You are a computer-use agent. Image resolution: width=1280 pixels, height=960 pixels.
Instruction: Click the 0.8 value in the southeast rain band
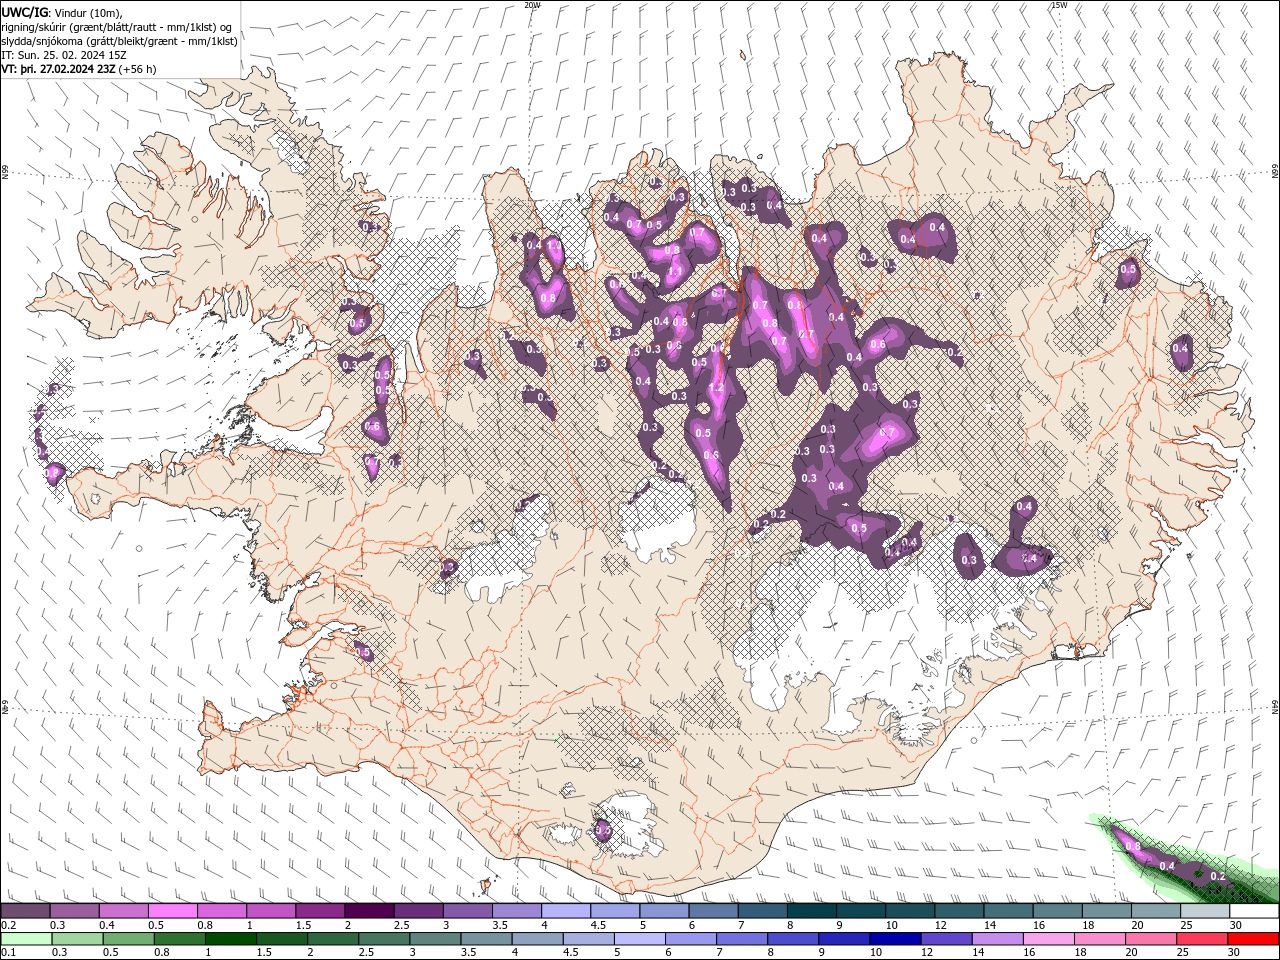coord(1133,846)
